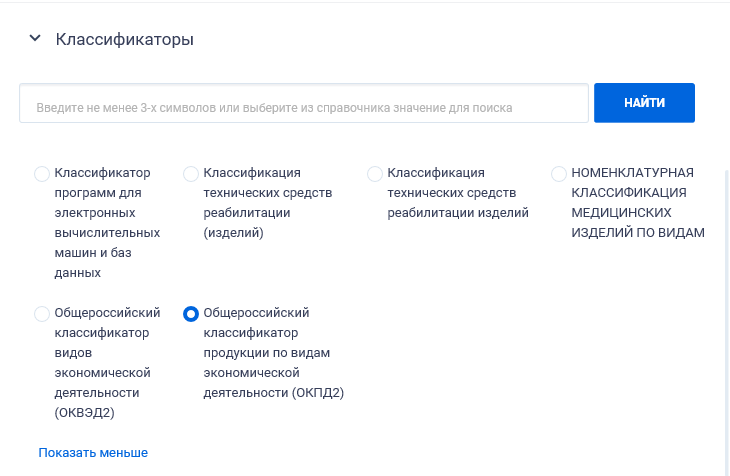Select radio 'Классификация технических средств реабилитации изделий'
This screenshot has height=476, width=730.
(x=375, y=174)
